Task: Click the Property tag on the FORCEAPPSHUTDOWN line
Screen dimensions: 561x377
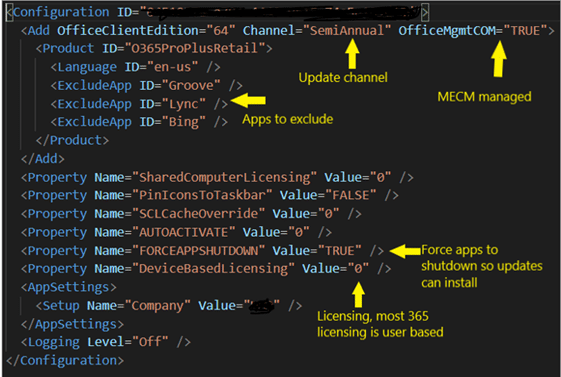Action: click(x=57, y=251)
